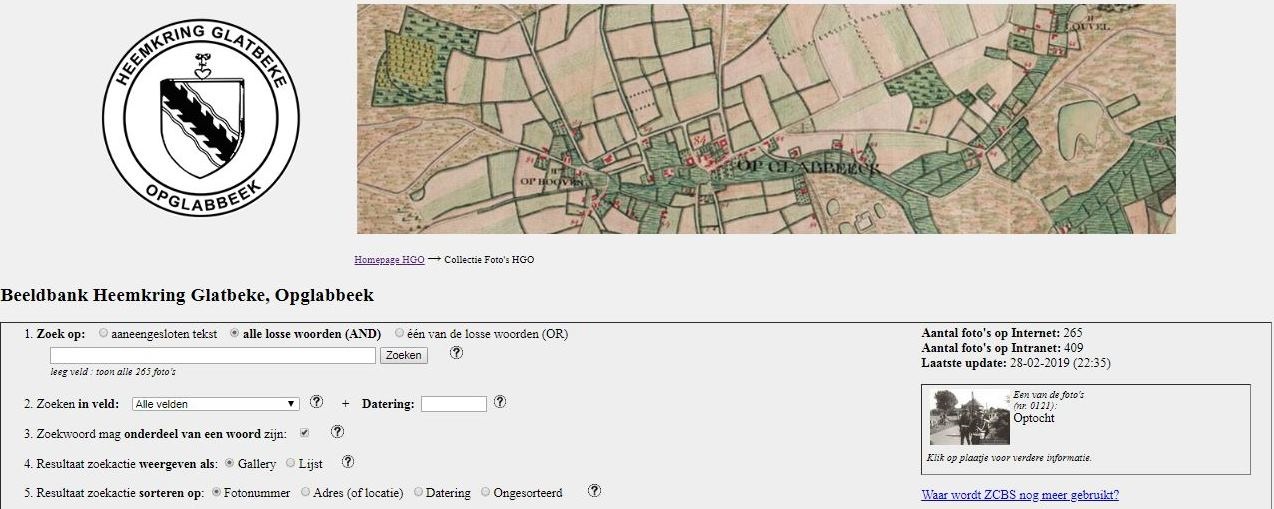
Task: Focus the main search text field
Action: pos(213,355)
